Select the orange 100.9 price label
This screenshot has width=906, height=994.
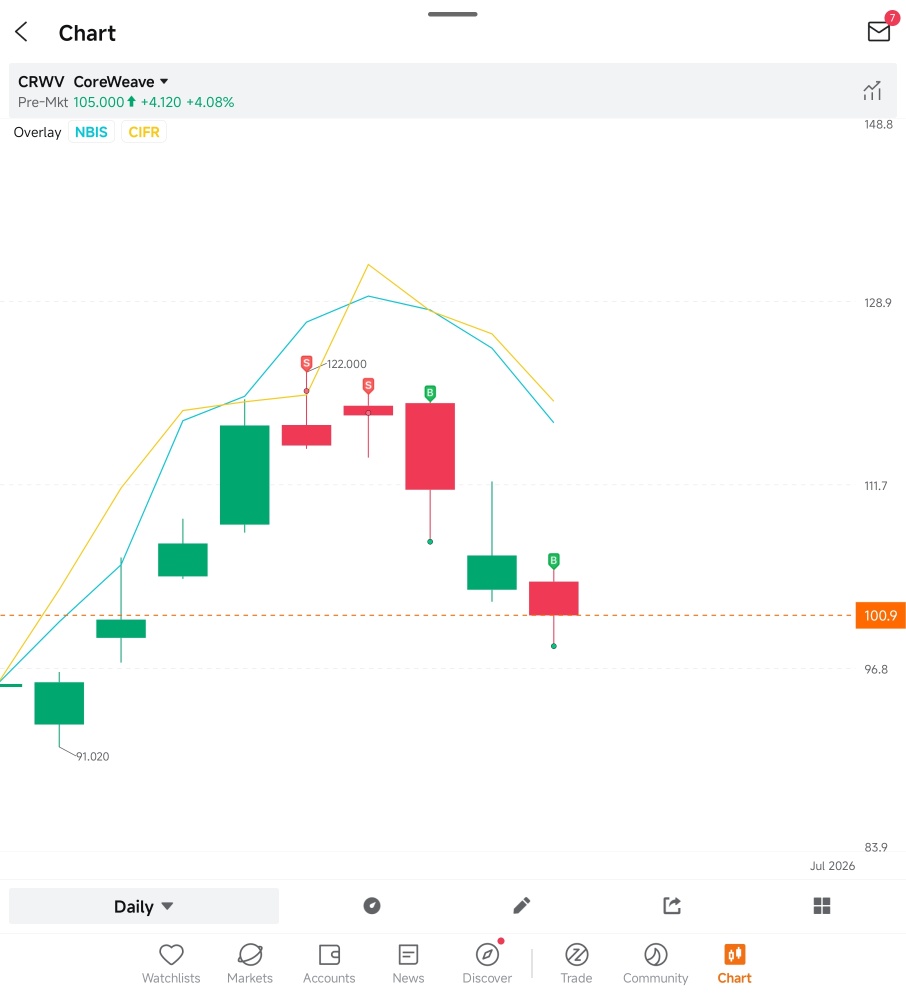(881, 616)
